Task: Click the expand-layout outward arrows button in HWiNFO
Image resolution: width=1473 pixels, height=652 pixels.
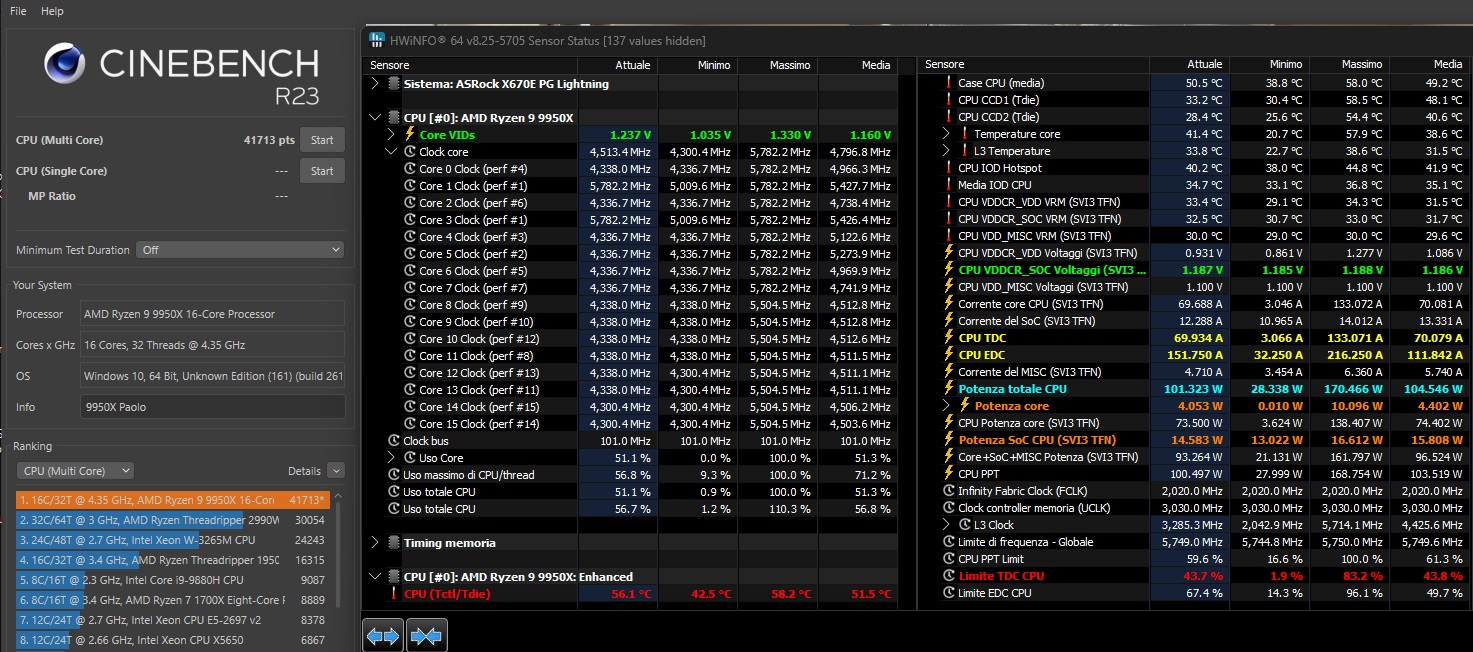Action: [x=383, y=635]
